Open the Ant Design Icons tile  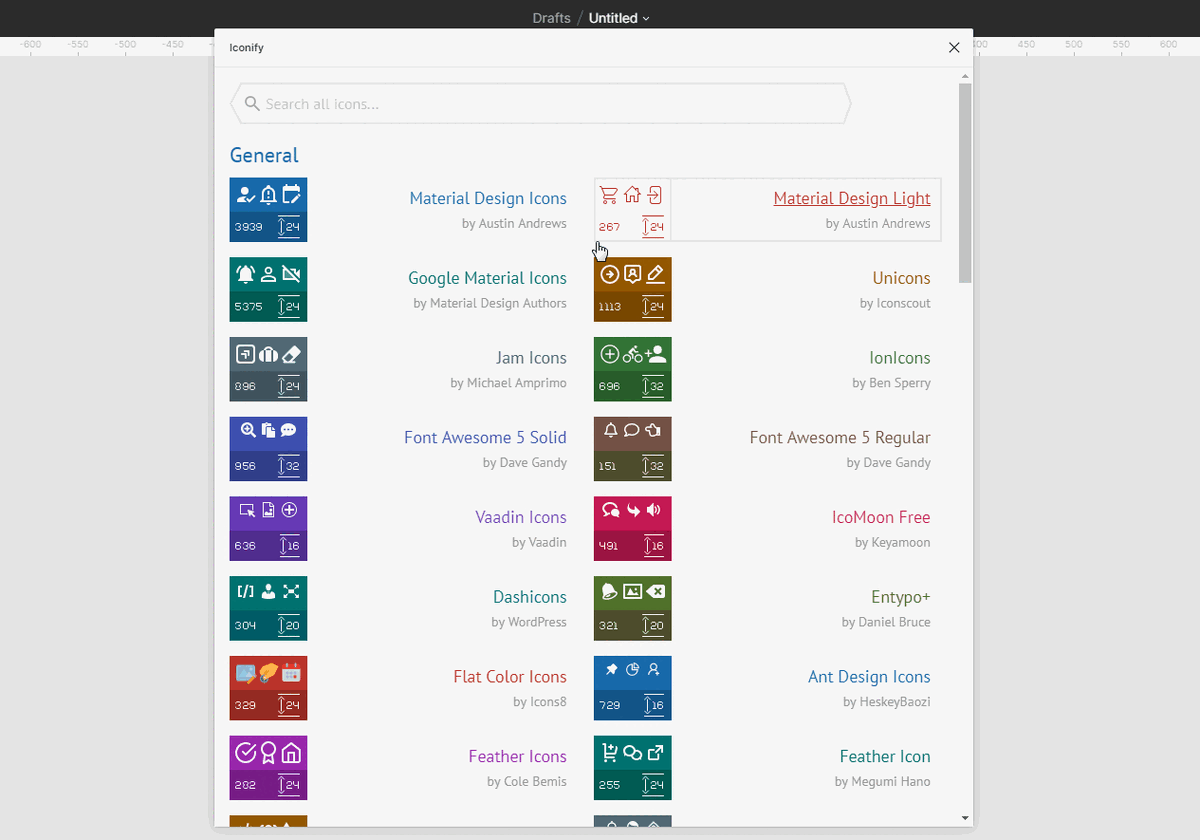point(632,688)
